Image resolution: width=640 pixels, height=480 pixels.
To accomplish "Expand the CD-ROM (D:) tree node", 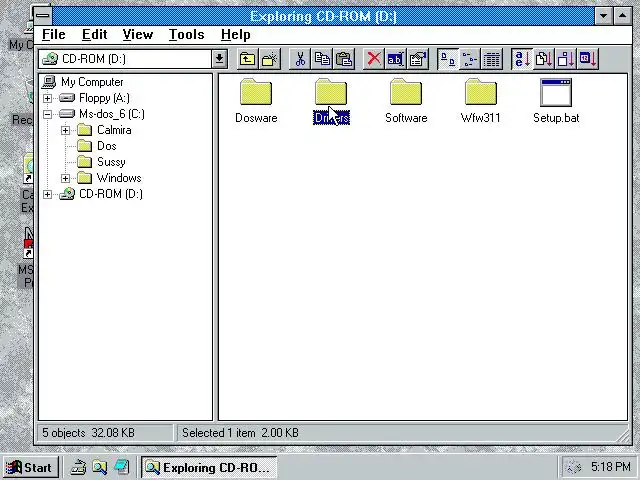I will tap(47, 194).
